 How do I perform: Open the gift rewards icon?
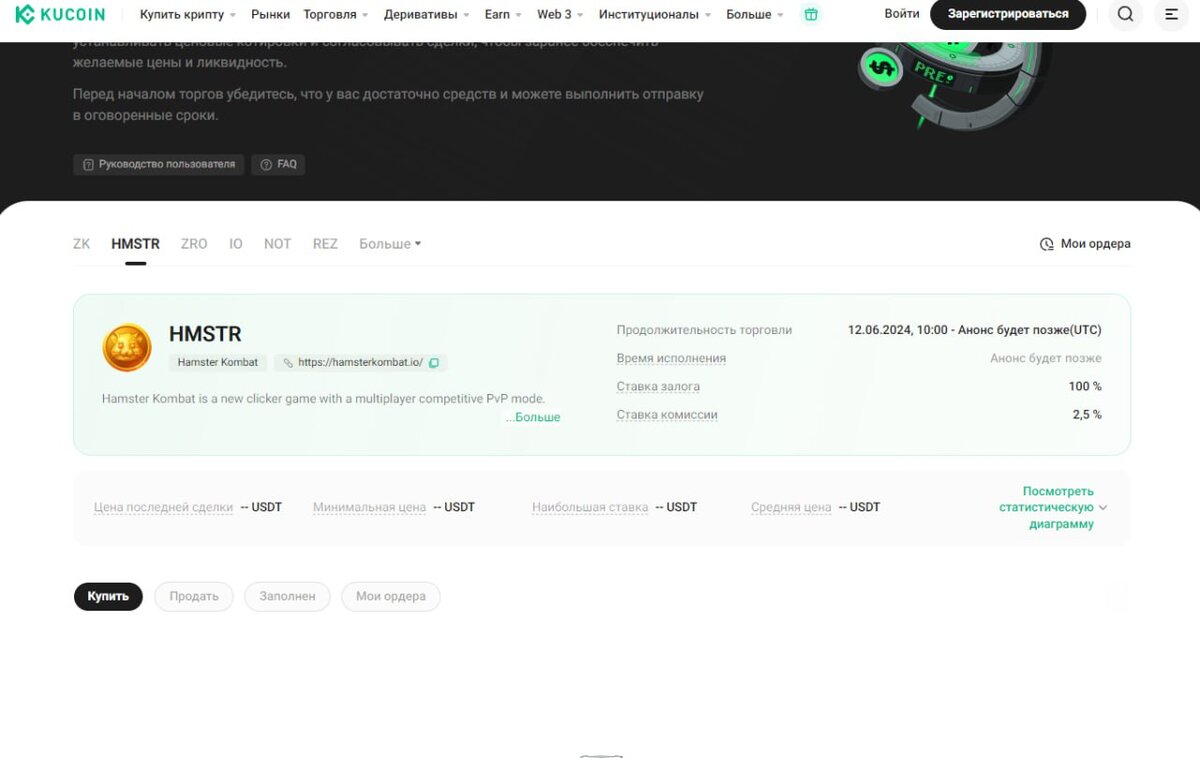pyautogui.click(x=811, y=15)
